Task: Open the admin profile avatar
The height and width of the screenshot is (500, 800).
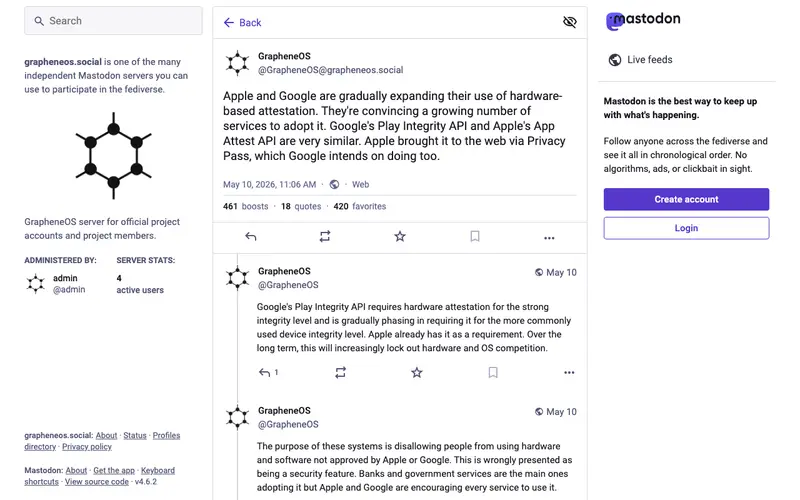Action: 36,283
